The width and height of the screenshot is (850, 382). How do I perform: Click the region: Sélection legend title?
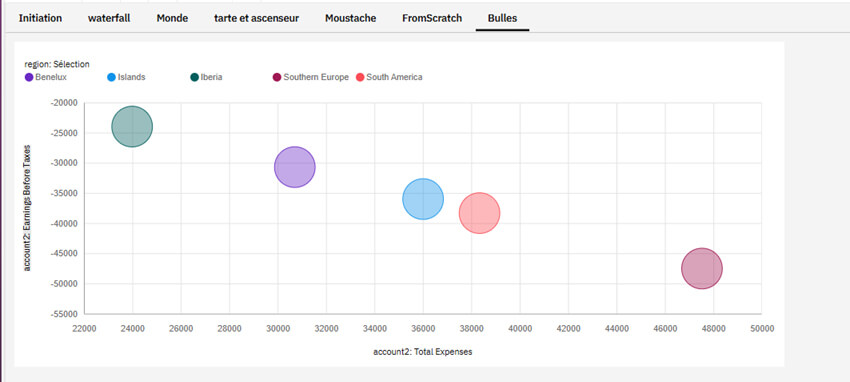57,64
